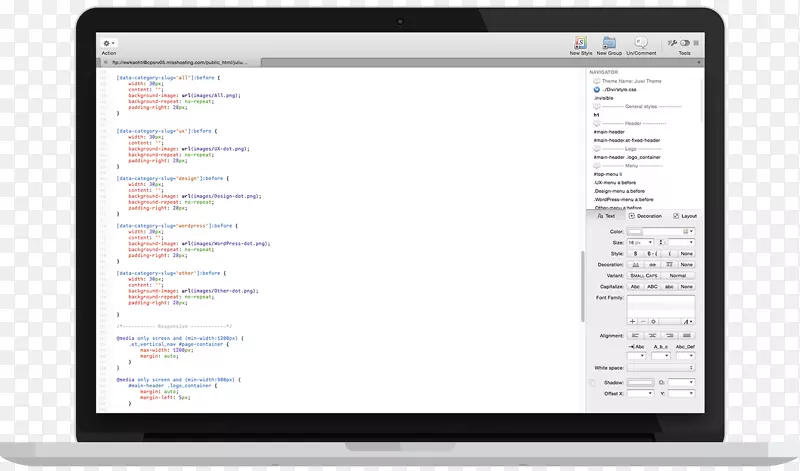Screen dimensions: 800x471
Task: Open the Action gear dropdown
Action: (x=108, y=44)
